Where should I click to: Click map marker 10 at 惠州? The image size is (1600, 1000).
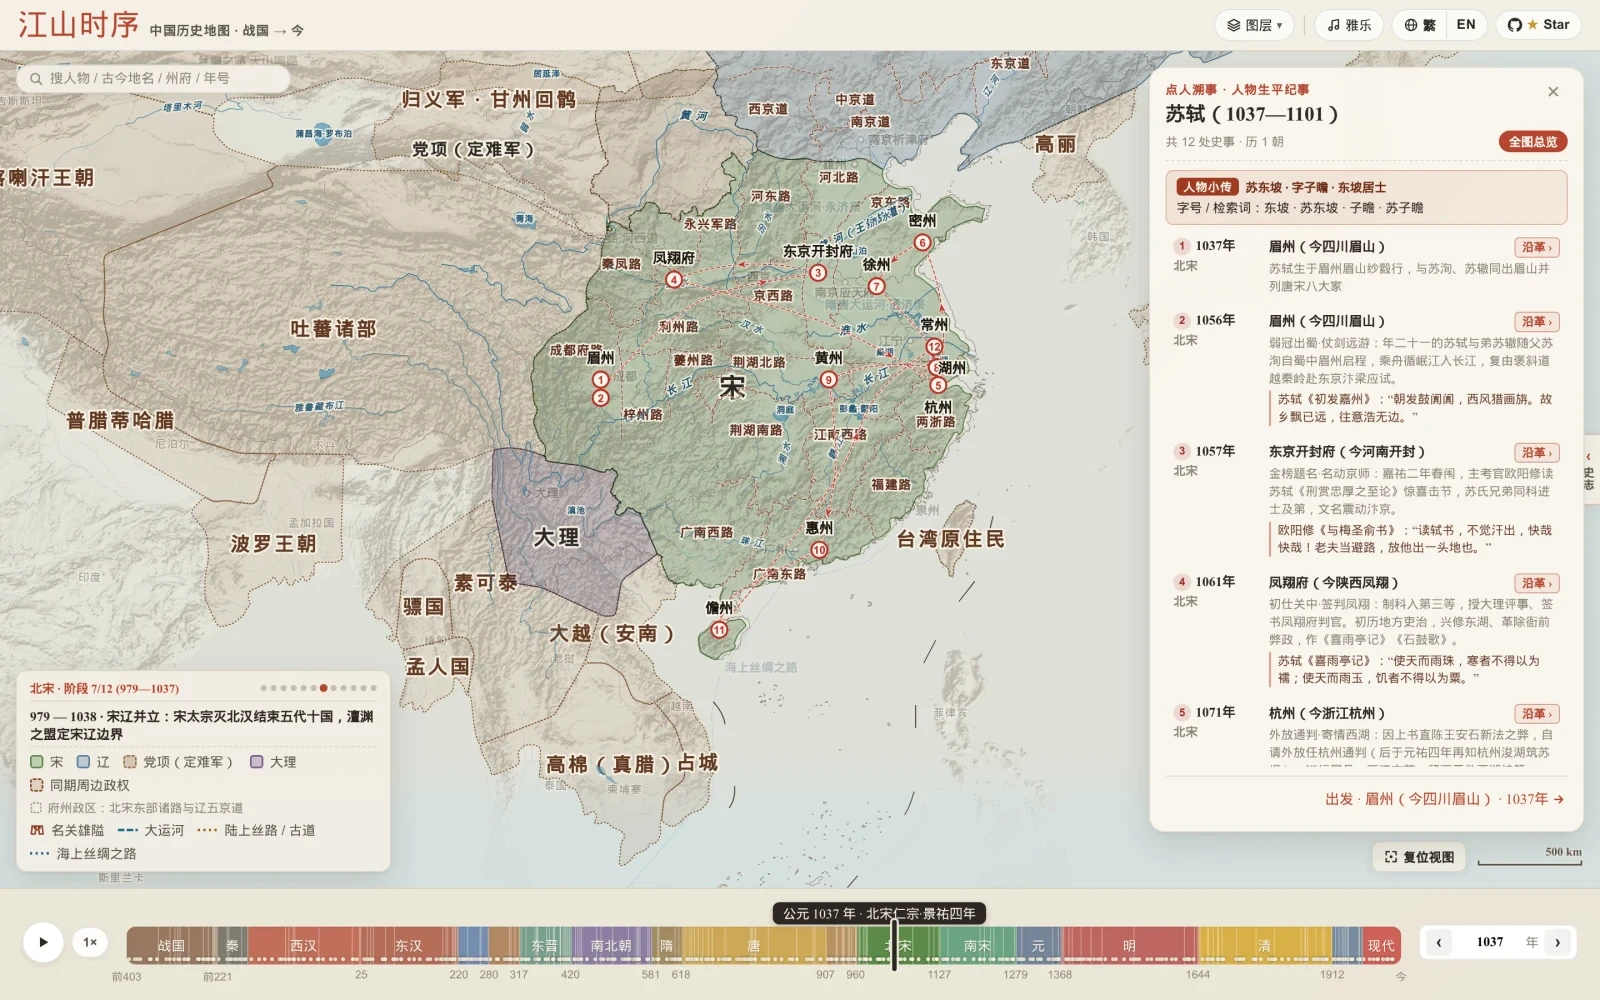(819, 550)
